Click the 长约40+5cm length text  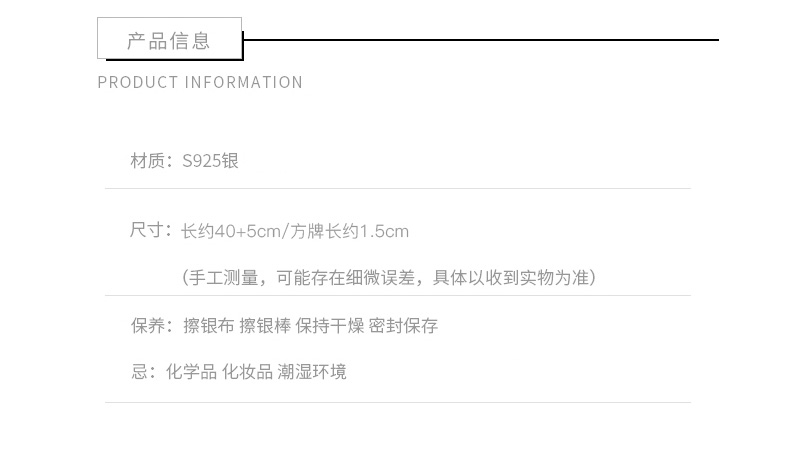point(230,232)
